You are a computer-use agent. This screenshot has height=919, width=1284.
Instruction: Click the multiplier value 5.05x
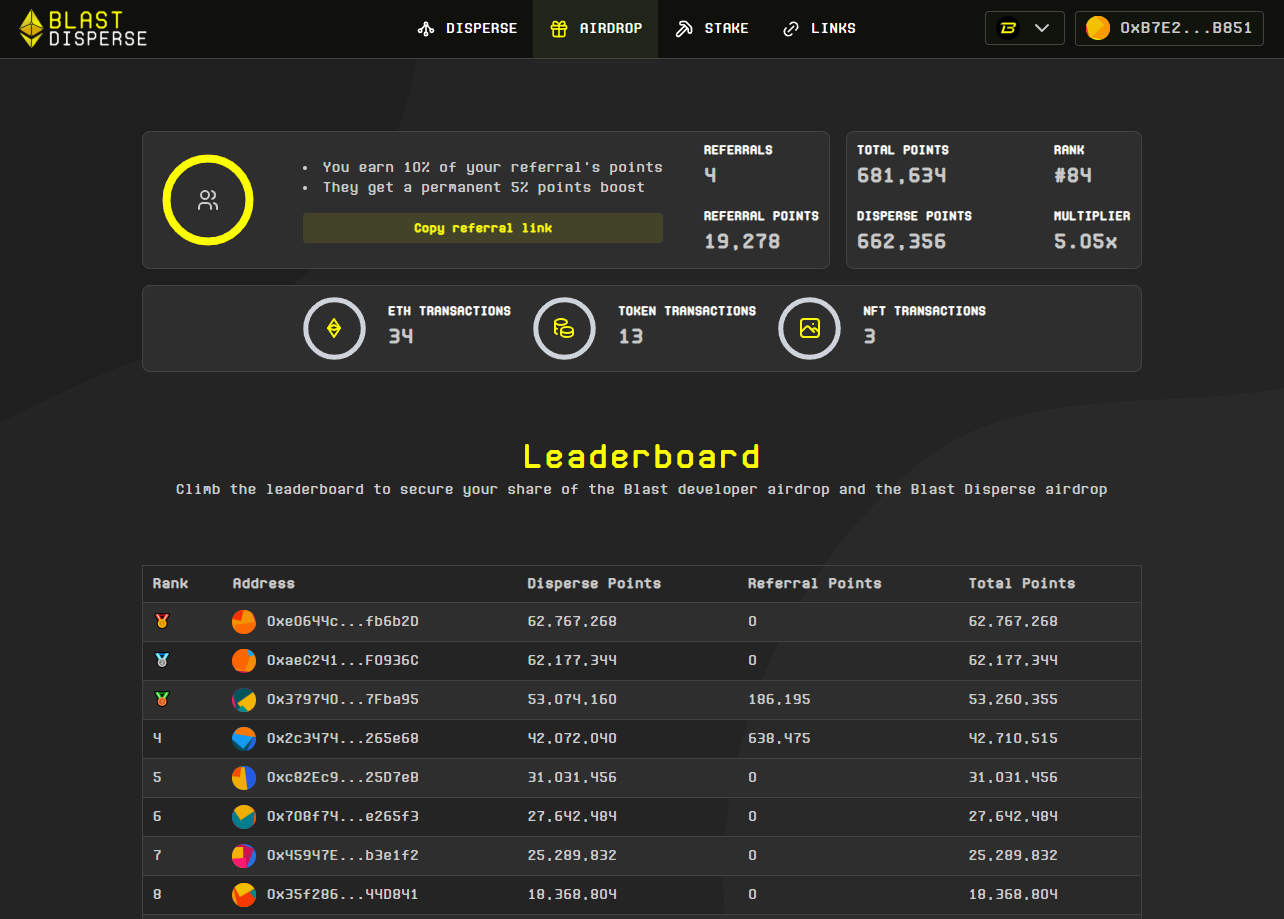[1085, 242]
